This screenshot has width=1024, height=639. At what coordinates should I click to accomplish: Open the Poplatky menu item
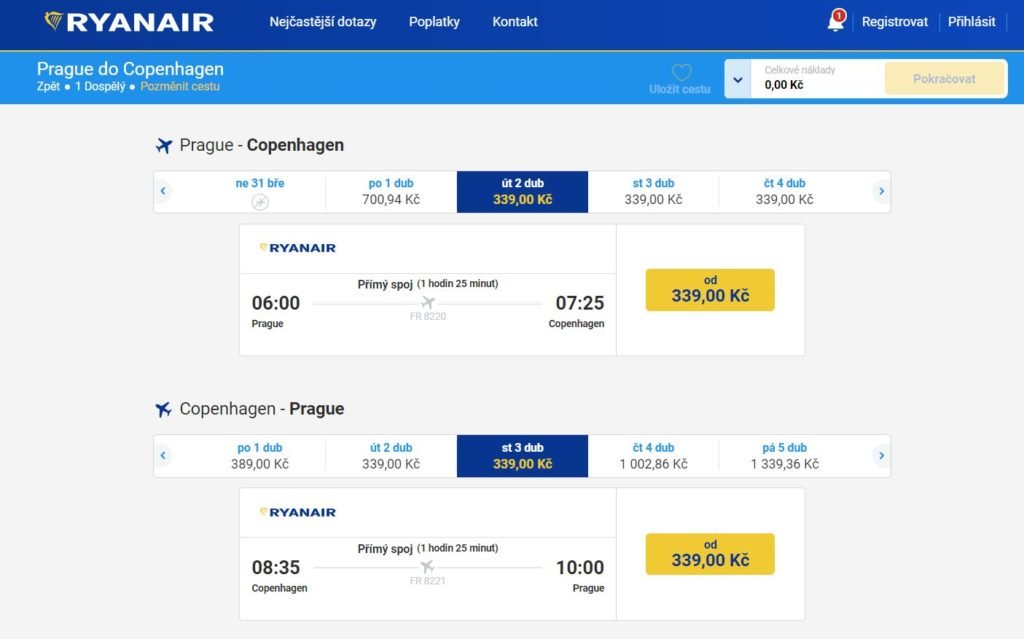[x=434, y=22]
